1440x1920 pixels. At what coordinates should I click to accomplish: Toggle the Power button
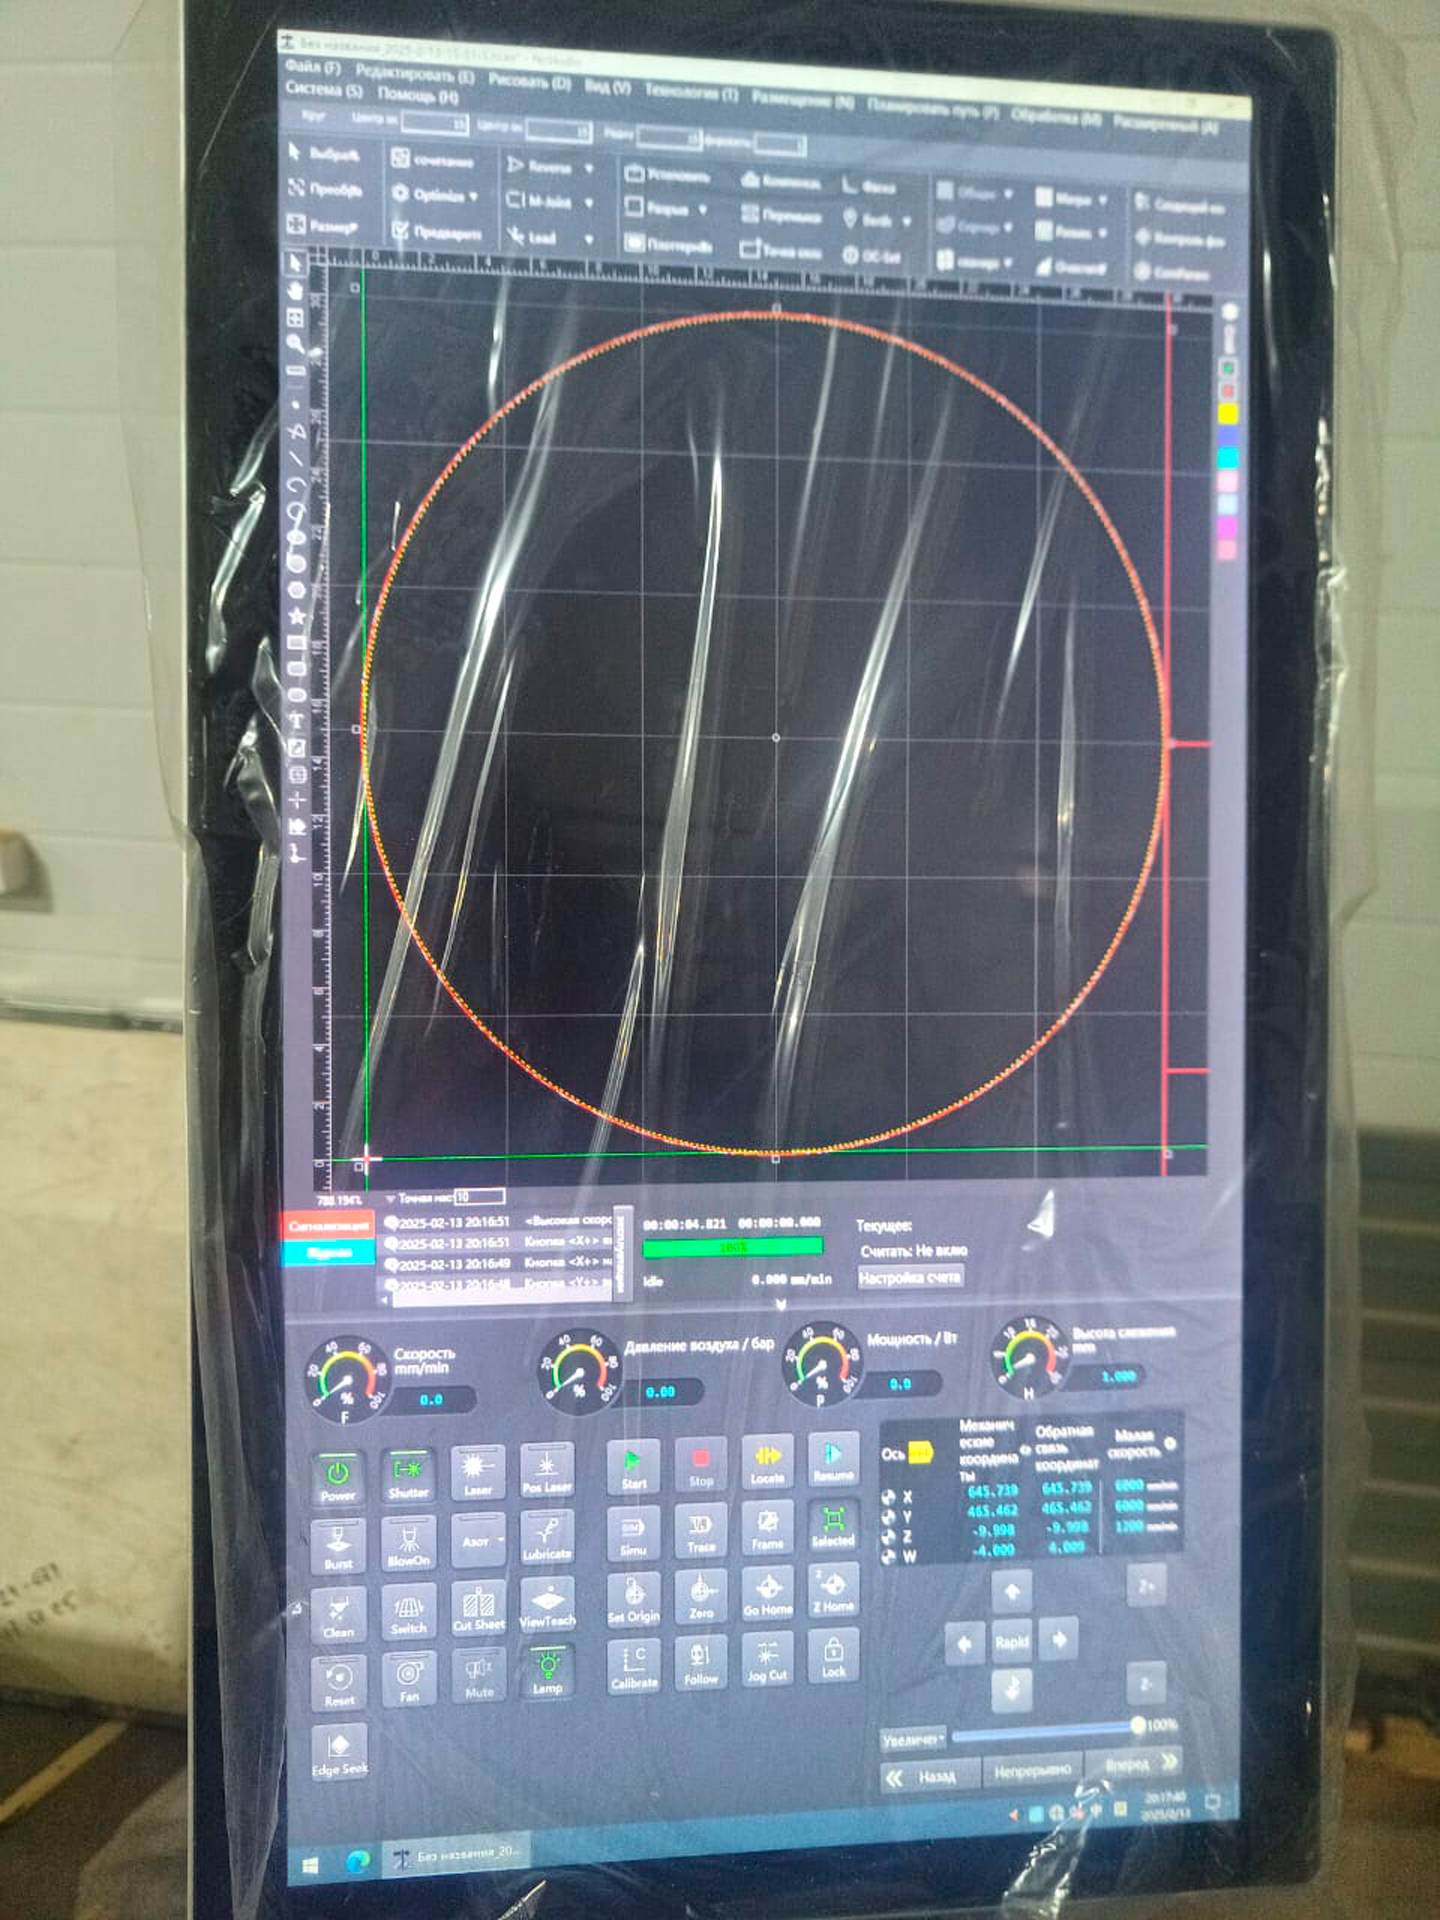click(x=338, y=1477)
